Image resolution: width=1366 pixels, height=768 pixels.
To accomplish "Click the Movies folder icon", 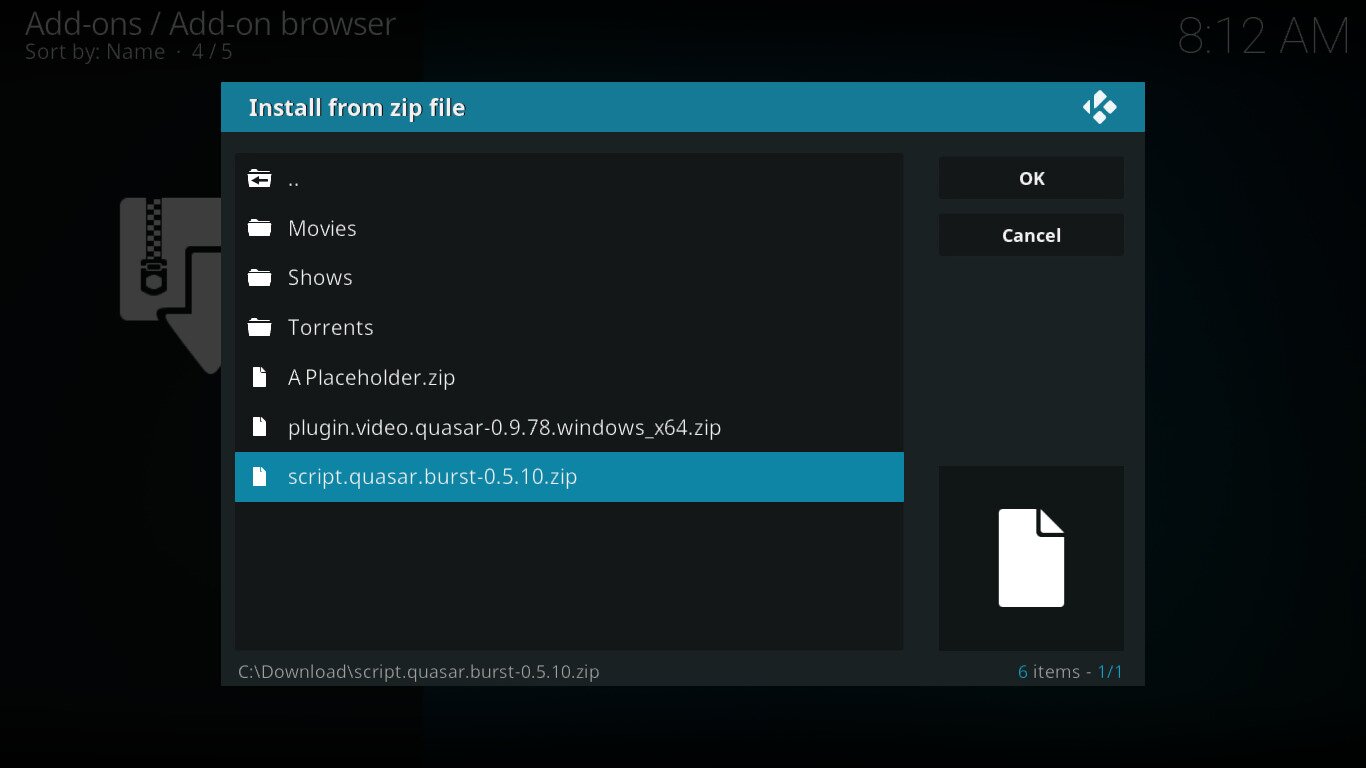I will [260, 228].
